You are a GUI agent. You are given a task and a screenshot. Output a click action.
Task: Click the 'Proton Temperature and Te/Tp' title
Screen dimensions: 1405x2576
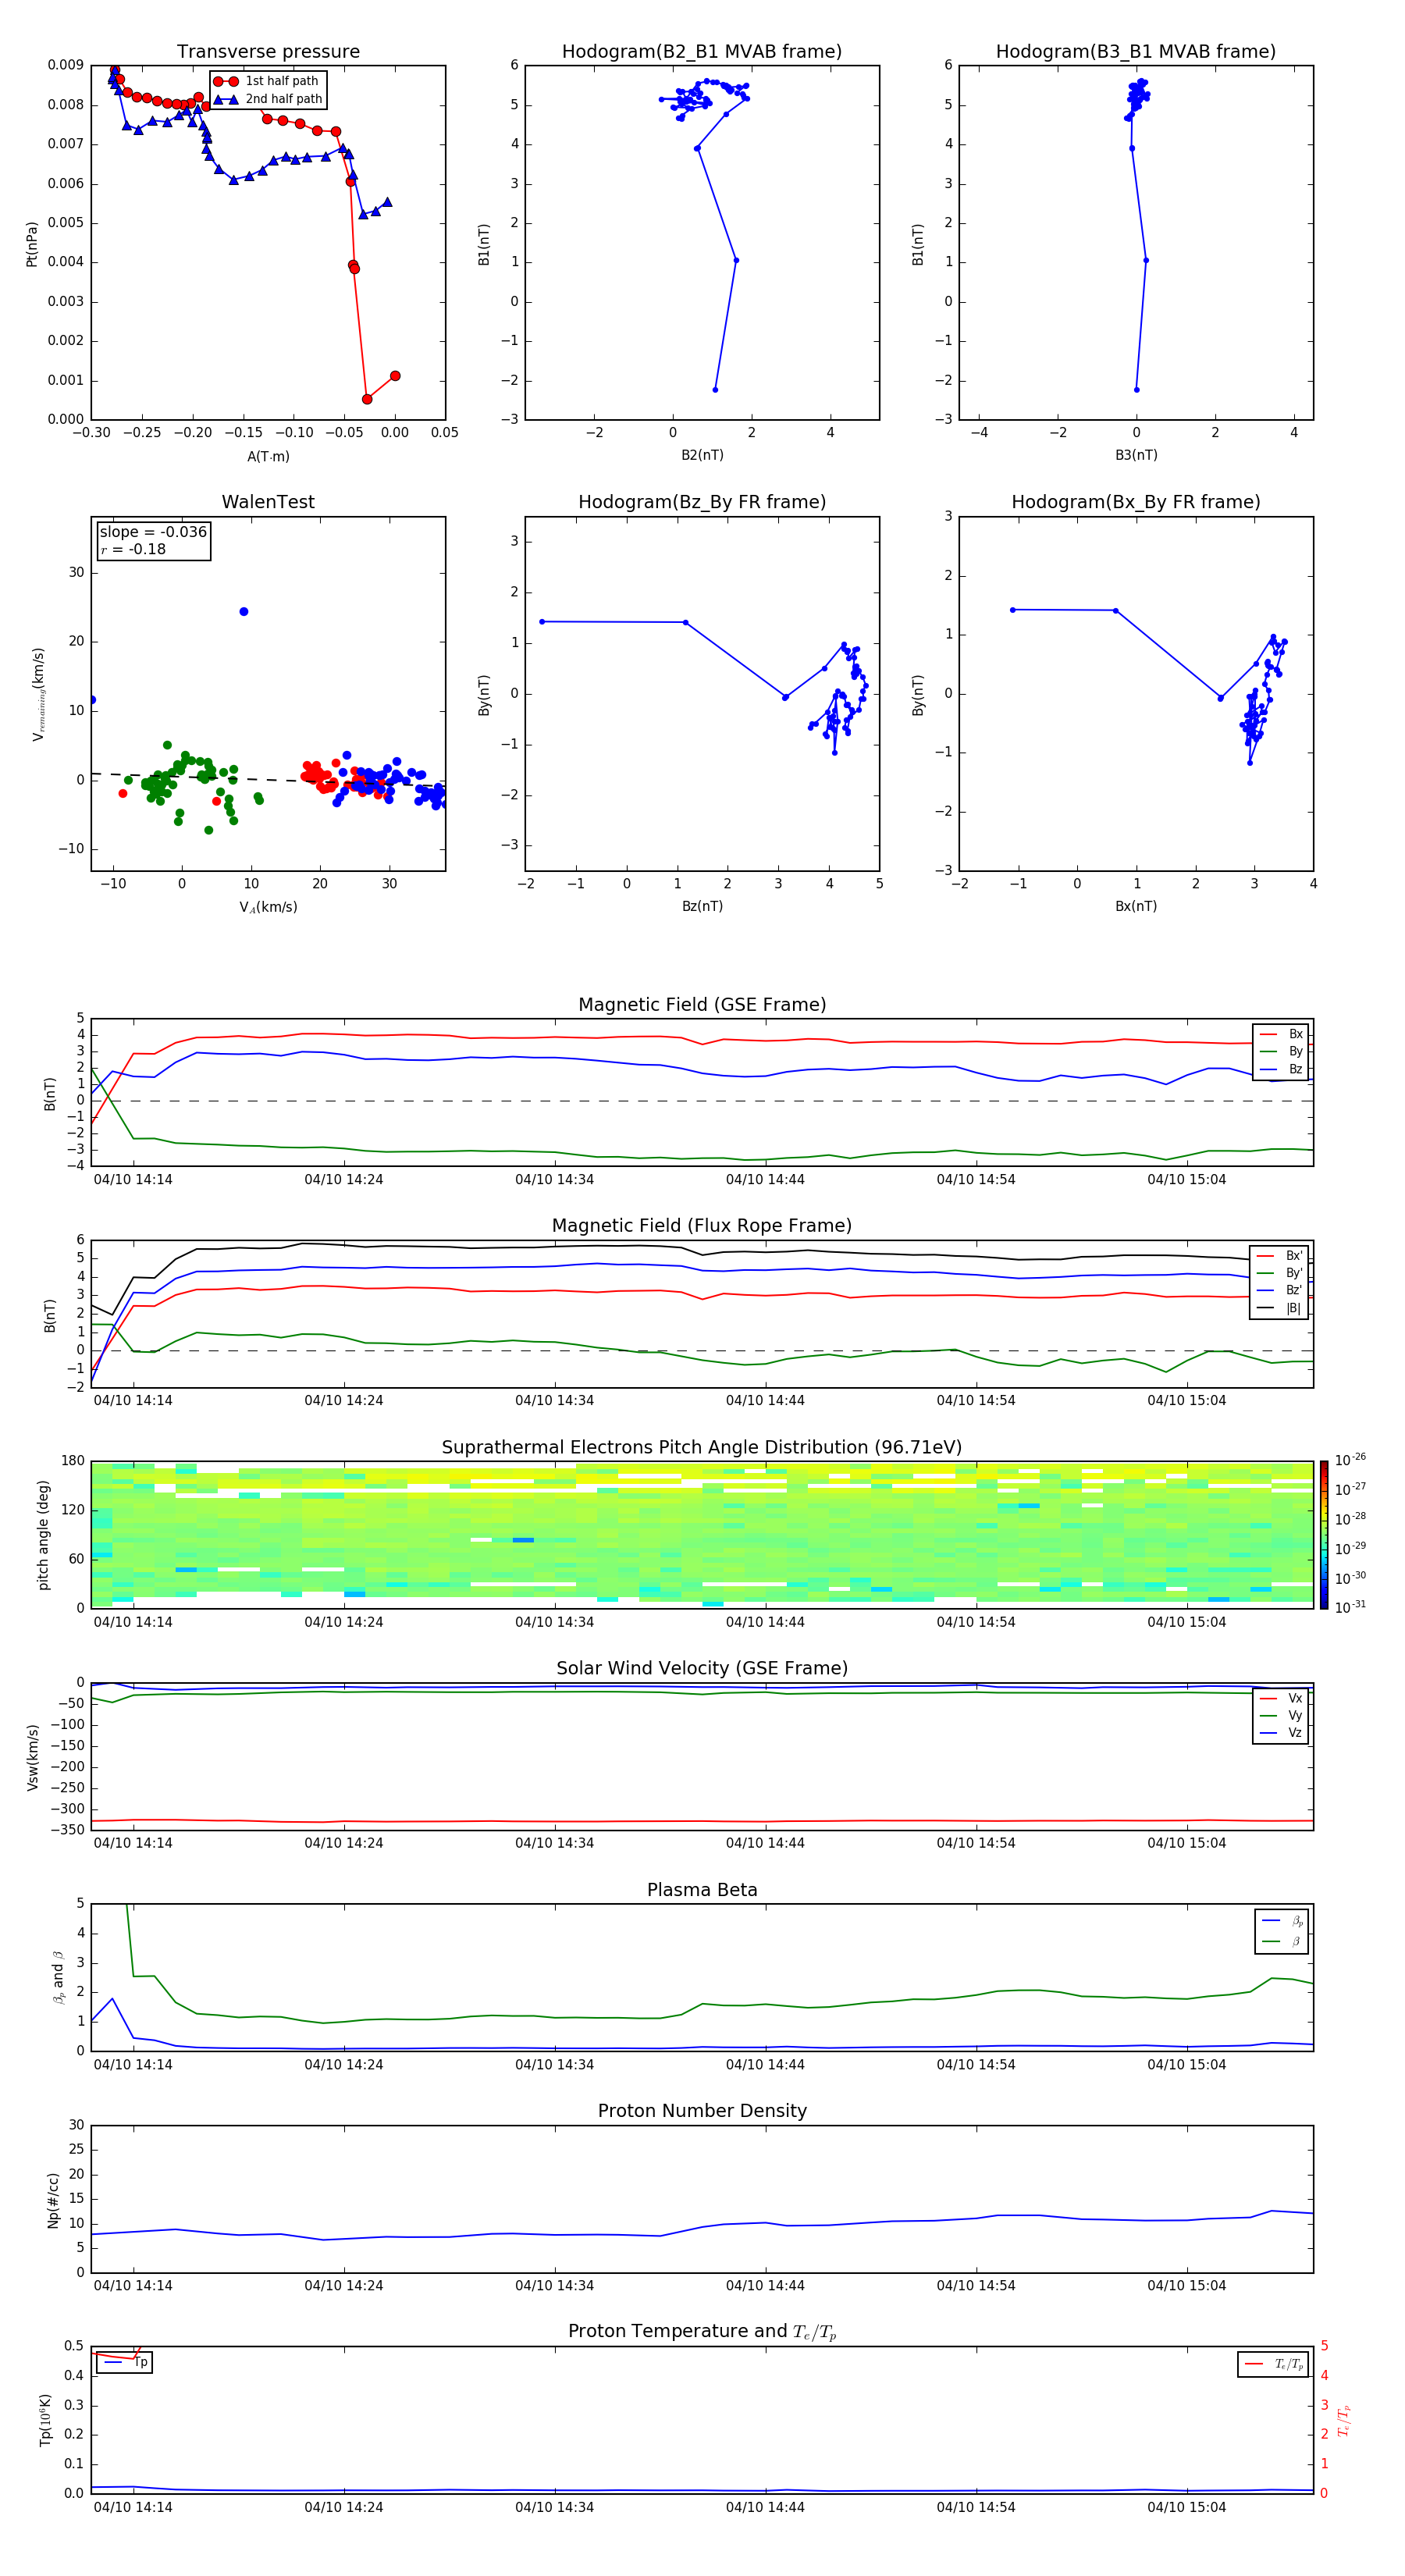pyautogui.click(x=702, y=2332)
